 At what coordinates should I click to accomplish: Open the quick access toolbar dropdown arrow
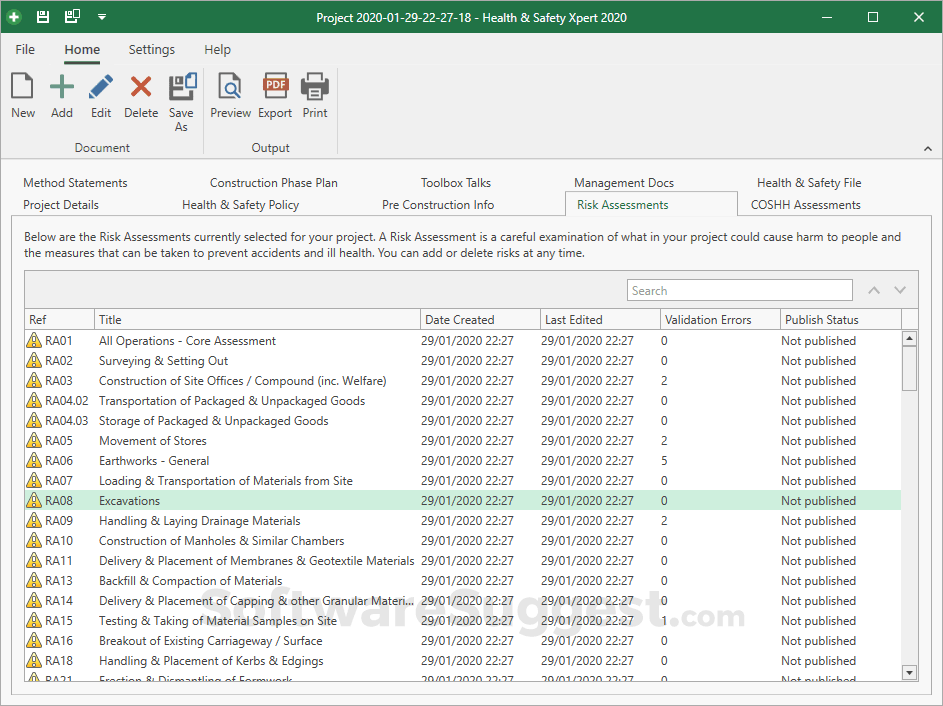[x=101, y=16]
